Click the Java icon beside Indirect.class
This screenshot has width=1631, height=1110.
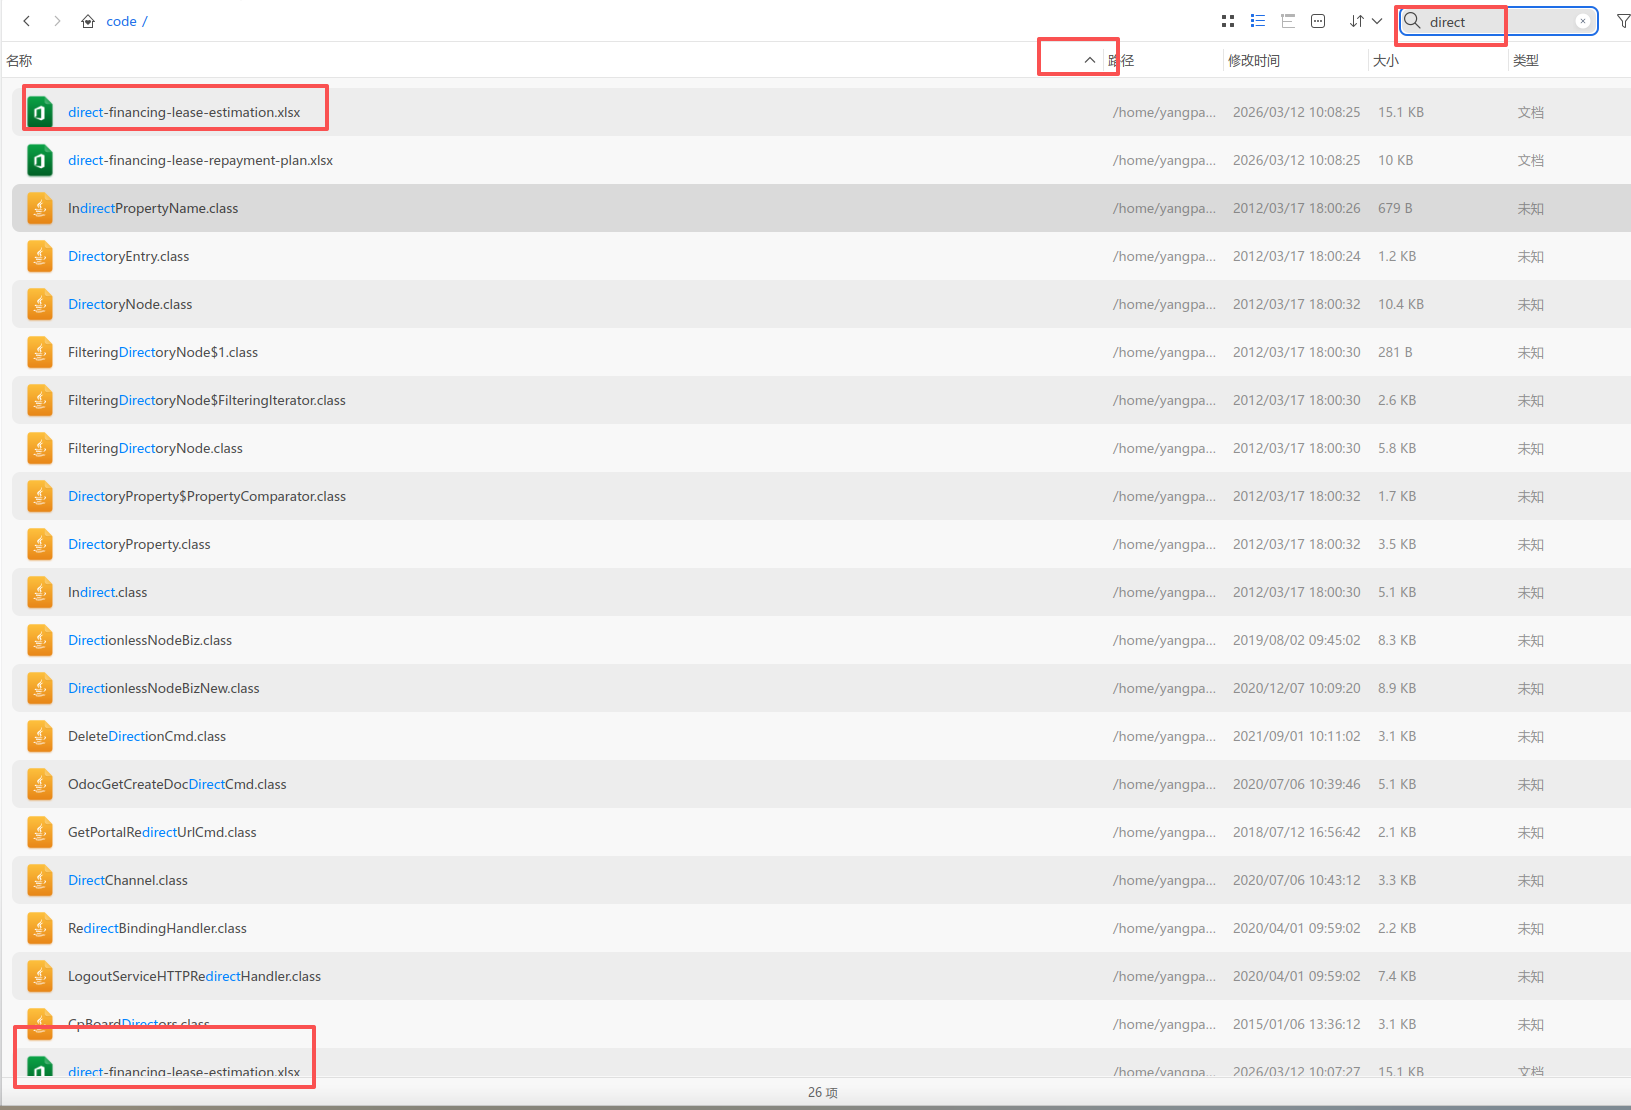pos(40,592)
